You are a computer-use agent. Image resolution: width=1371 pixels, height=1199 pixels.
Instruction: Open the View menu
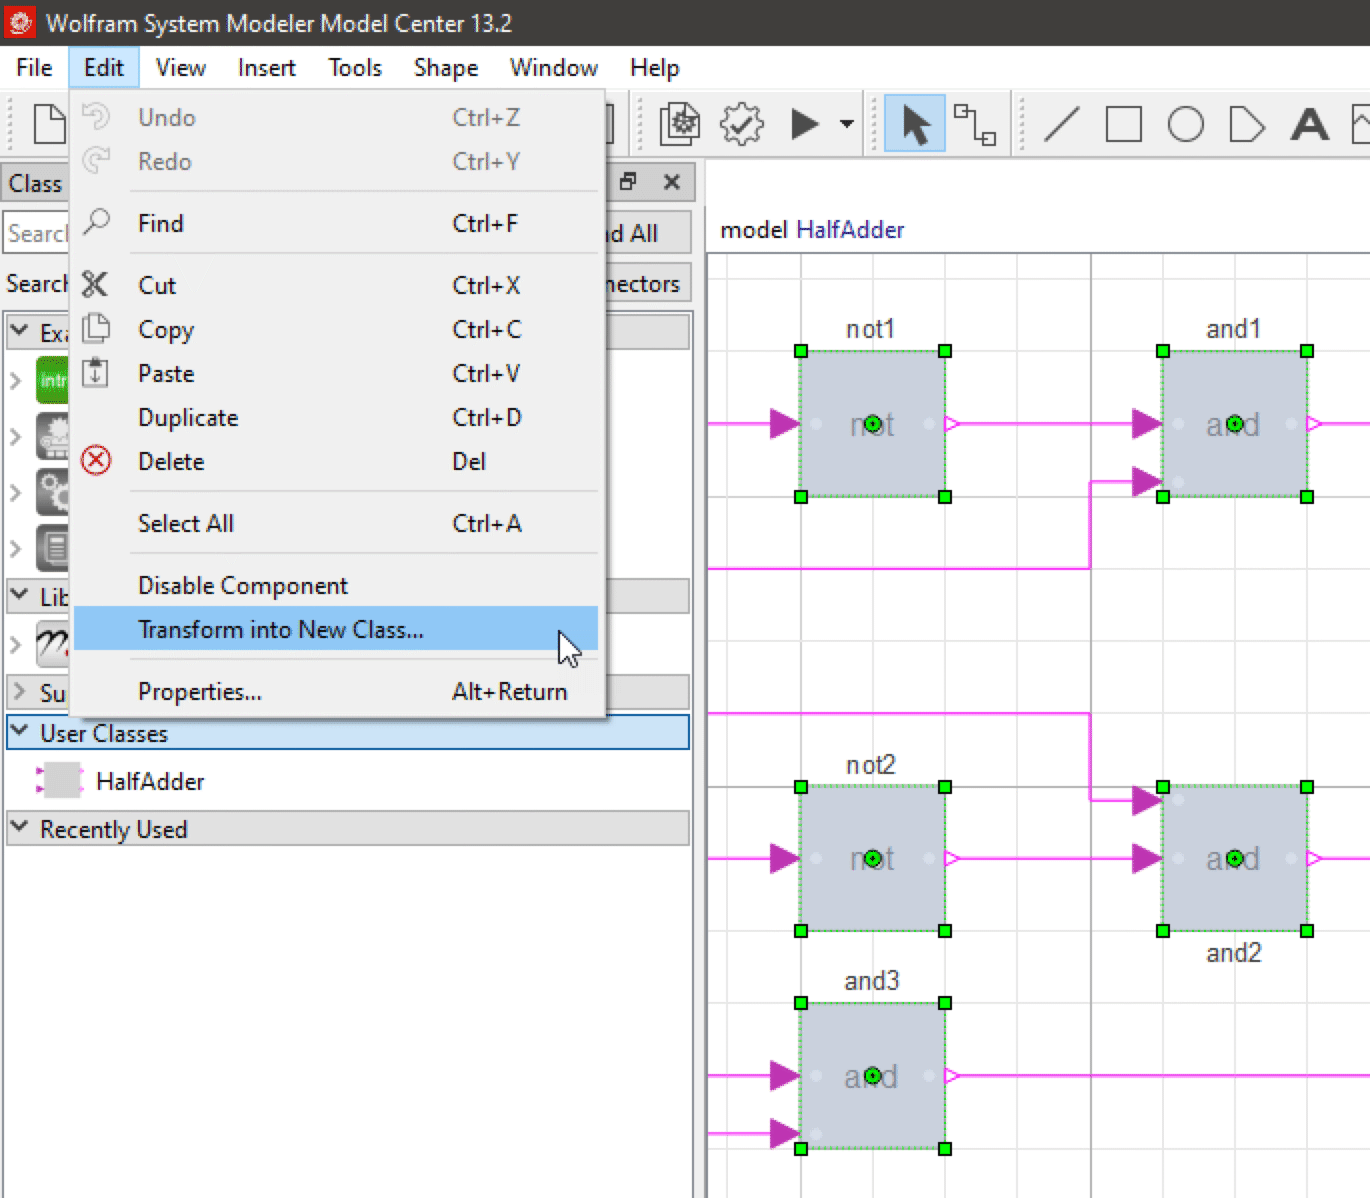click(181, 68)
